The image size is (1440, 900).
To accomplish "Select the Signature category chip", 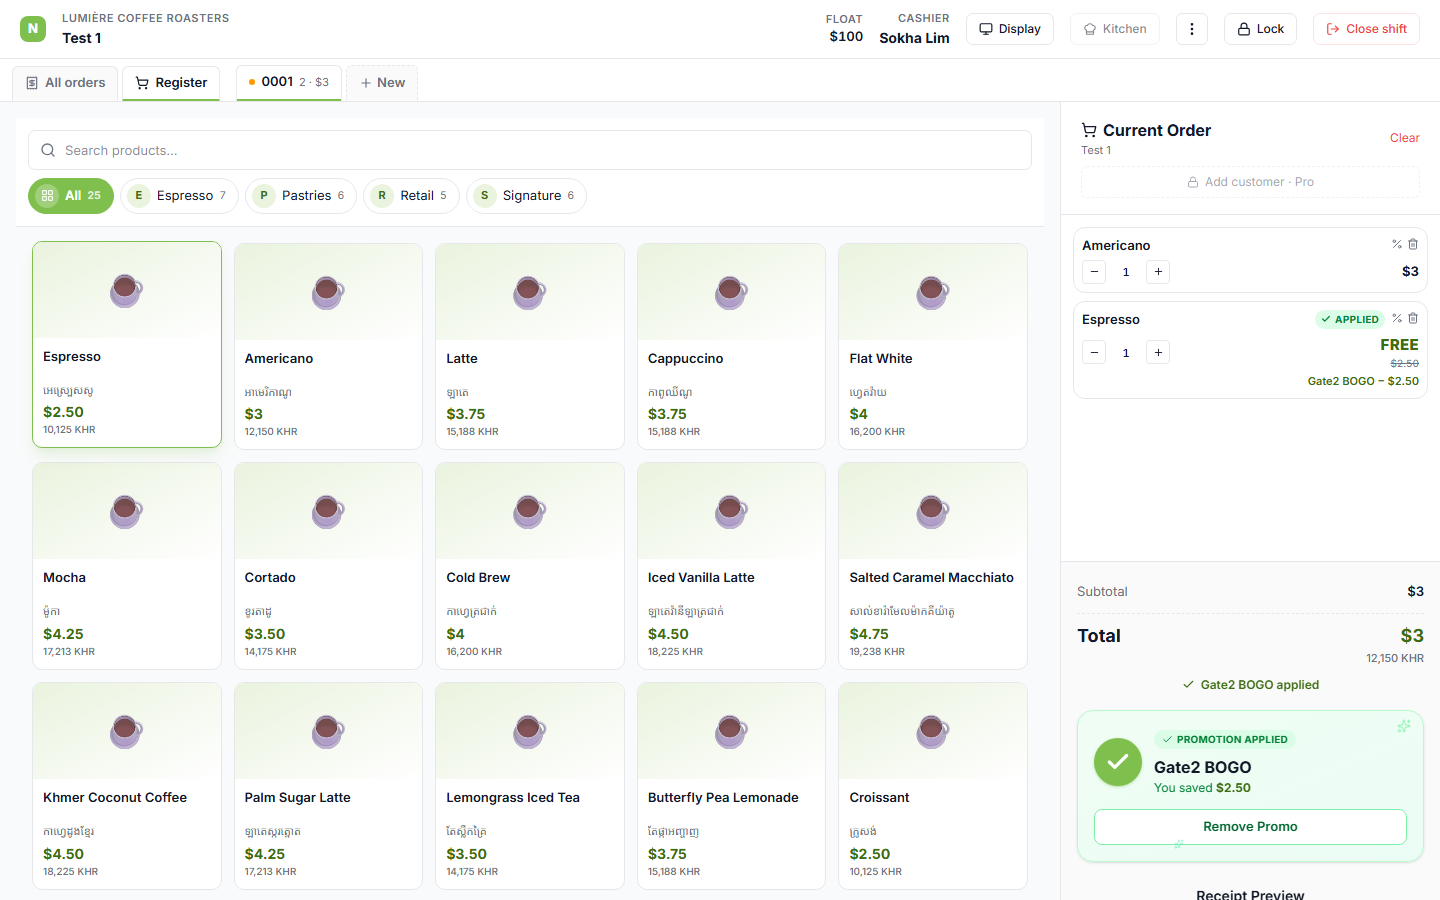I will click(x=526, y=196).
